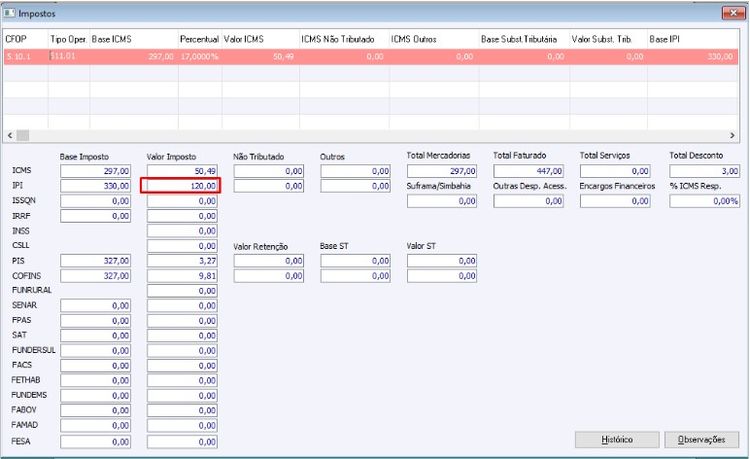The height and width of the screenshot is (459, 750).
Task: Click the 17,0000% cell in the red row
Action: 200,56
